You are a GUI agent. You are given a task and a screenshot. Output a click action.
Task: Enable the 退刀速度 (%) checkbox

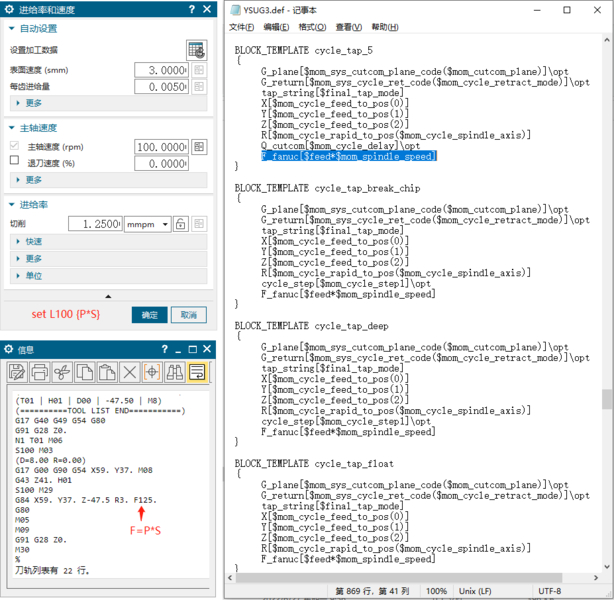[14, 161]
